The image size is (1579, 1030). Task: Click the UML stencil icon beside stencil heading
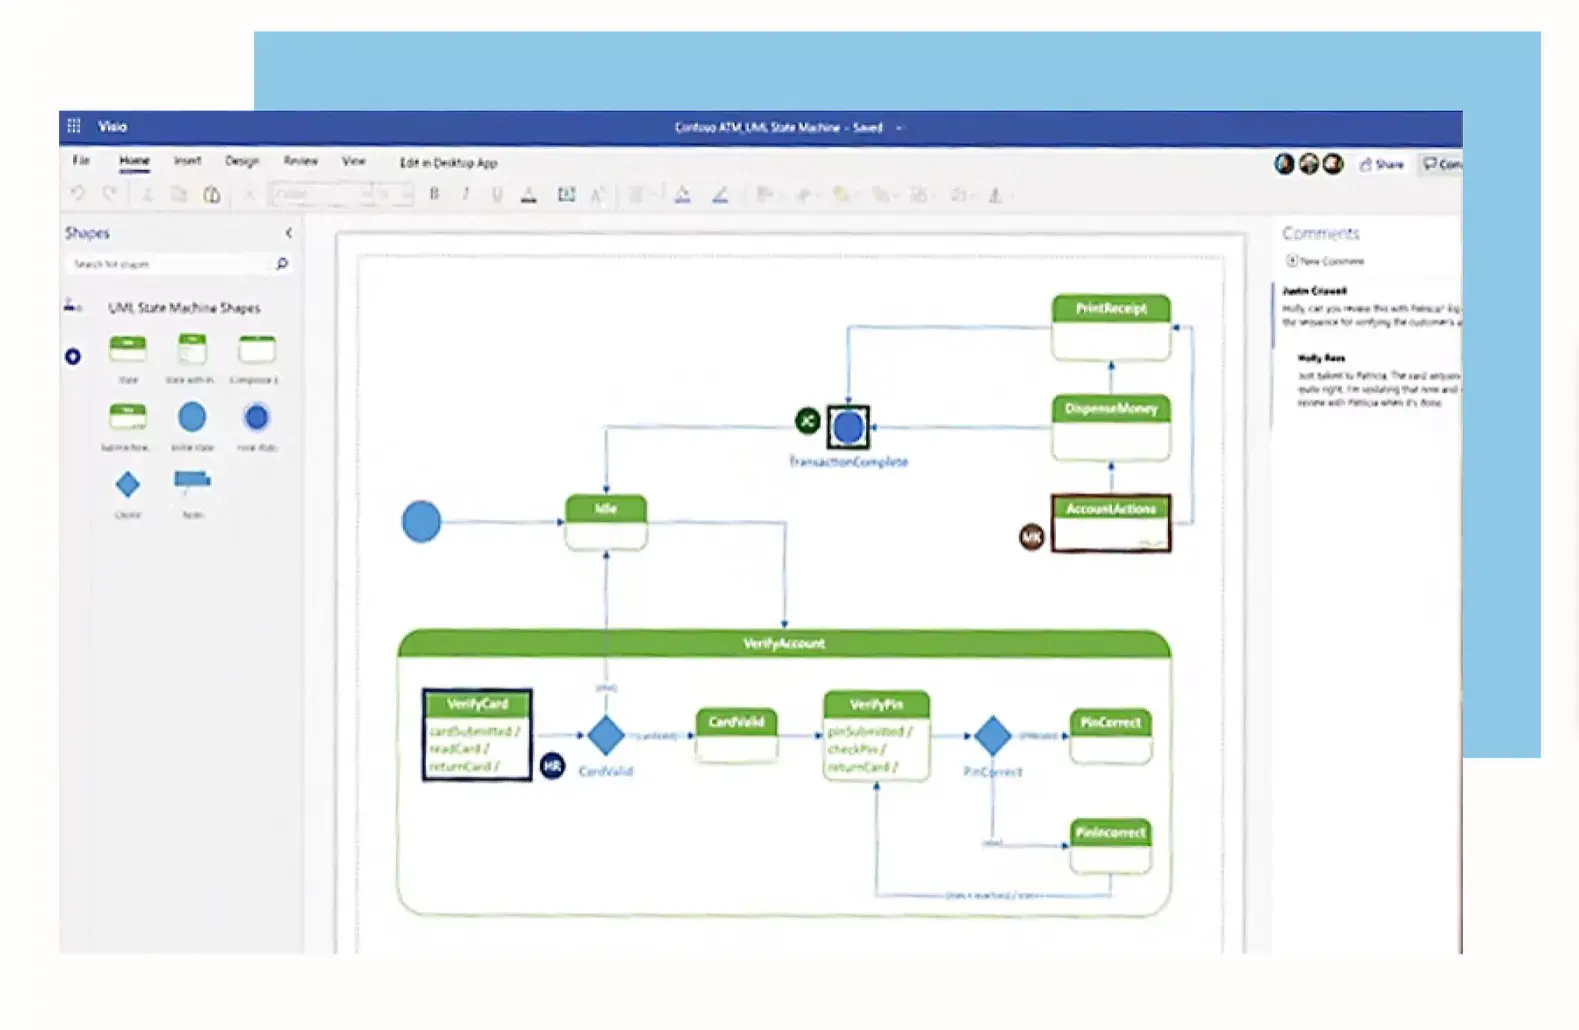(72, 306)
